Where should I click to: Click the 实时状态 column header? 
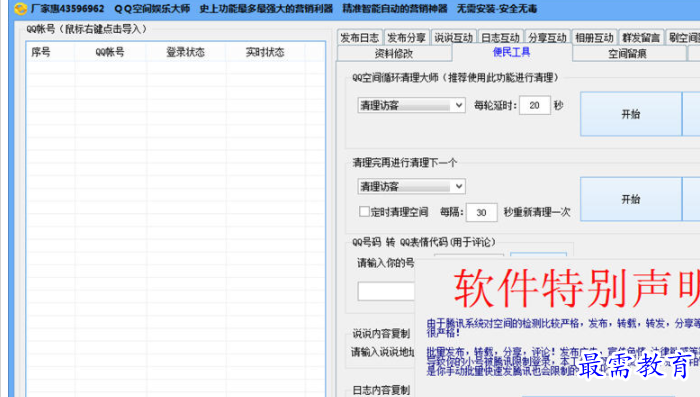(265, 52)
